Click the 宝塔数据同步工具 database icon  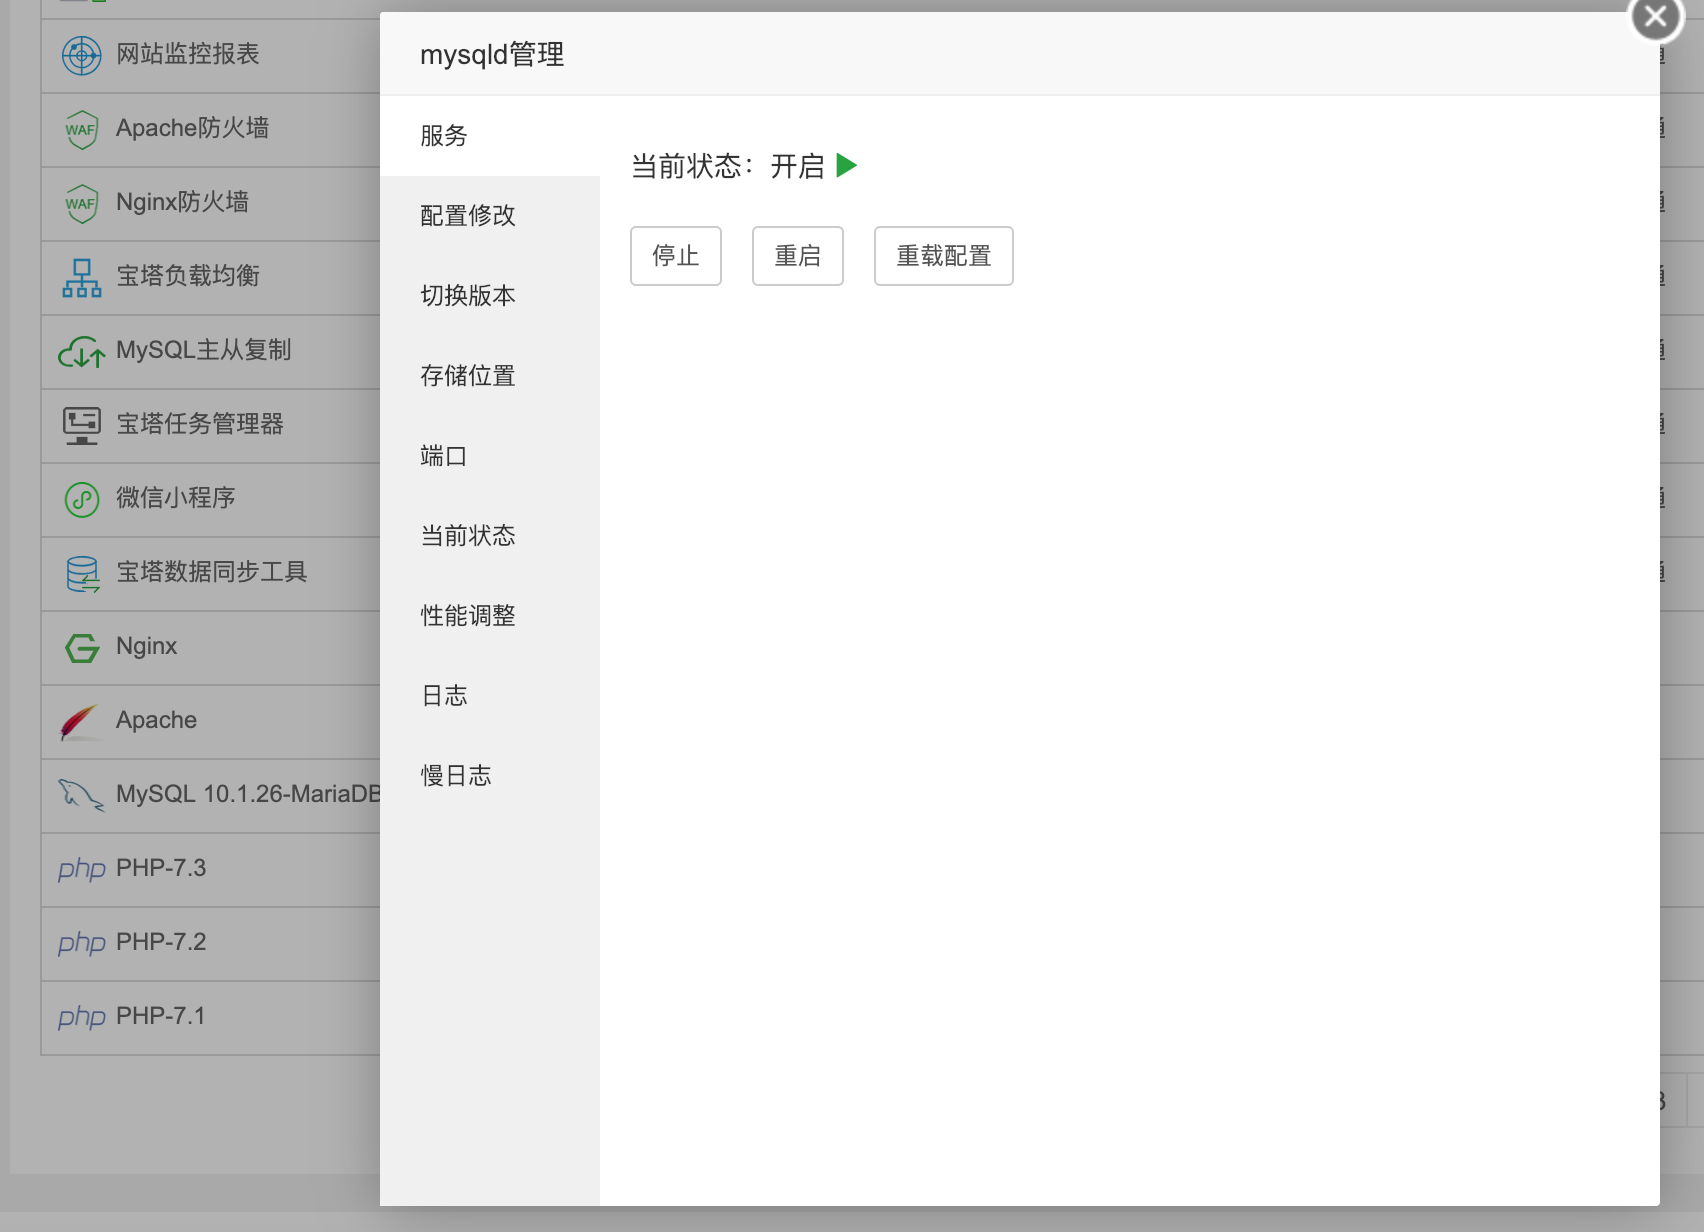(82, 574)
